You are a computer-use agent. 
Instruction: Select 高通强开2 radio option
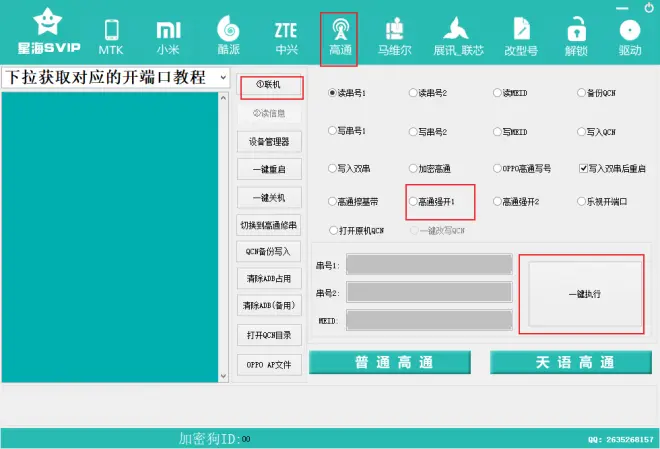coord(516,202)
